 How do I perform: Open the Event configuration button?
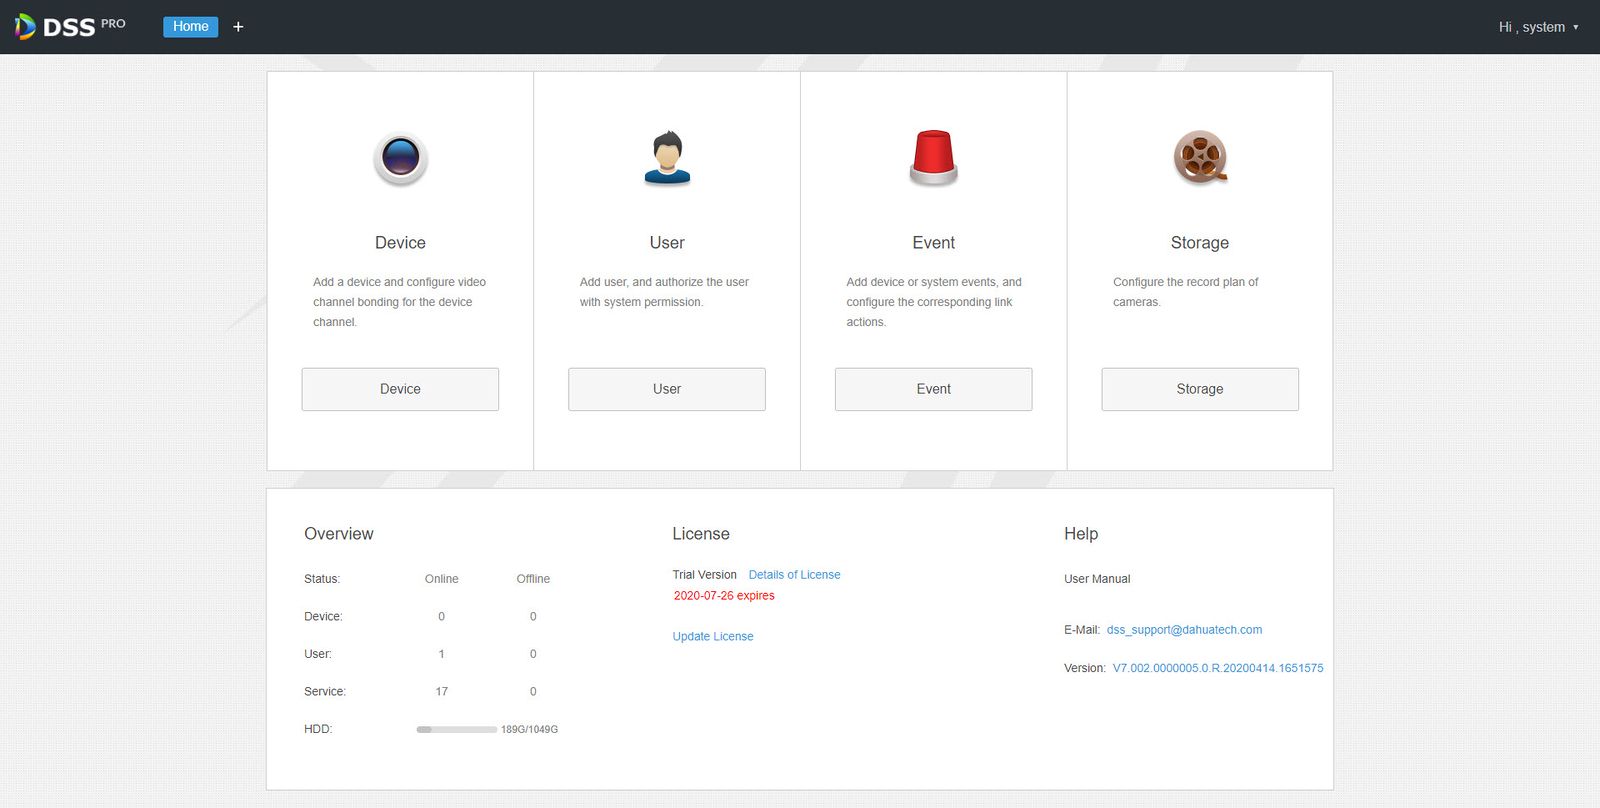[x=934, y=389]
